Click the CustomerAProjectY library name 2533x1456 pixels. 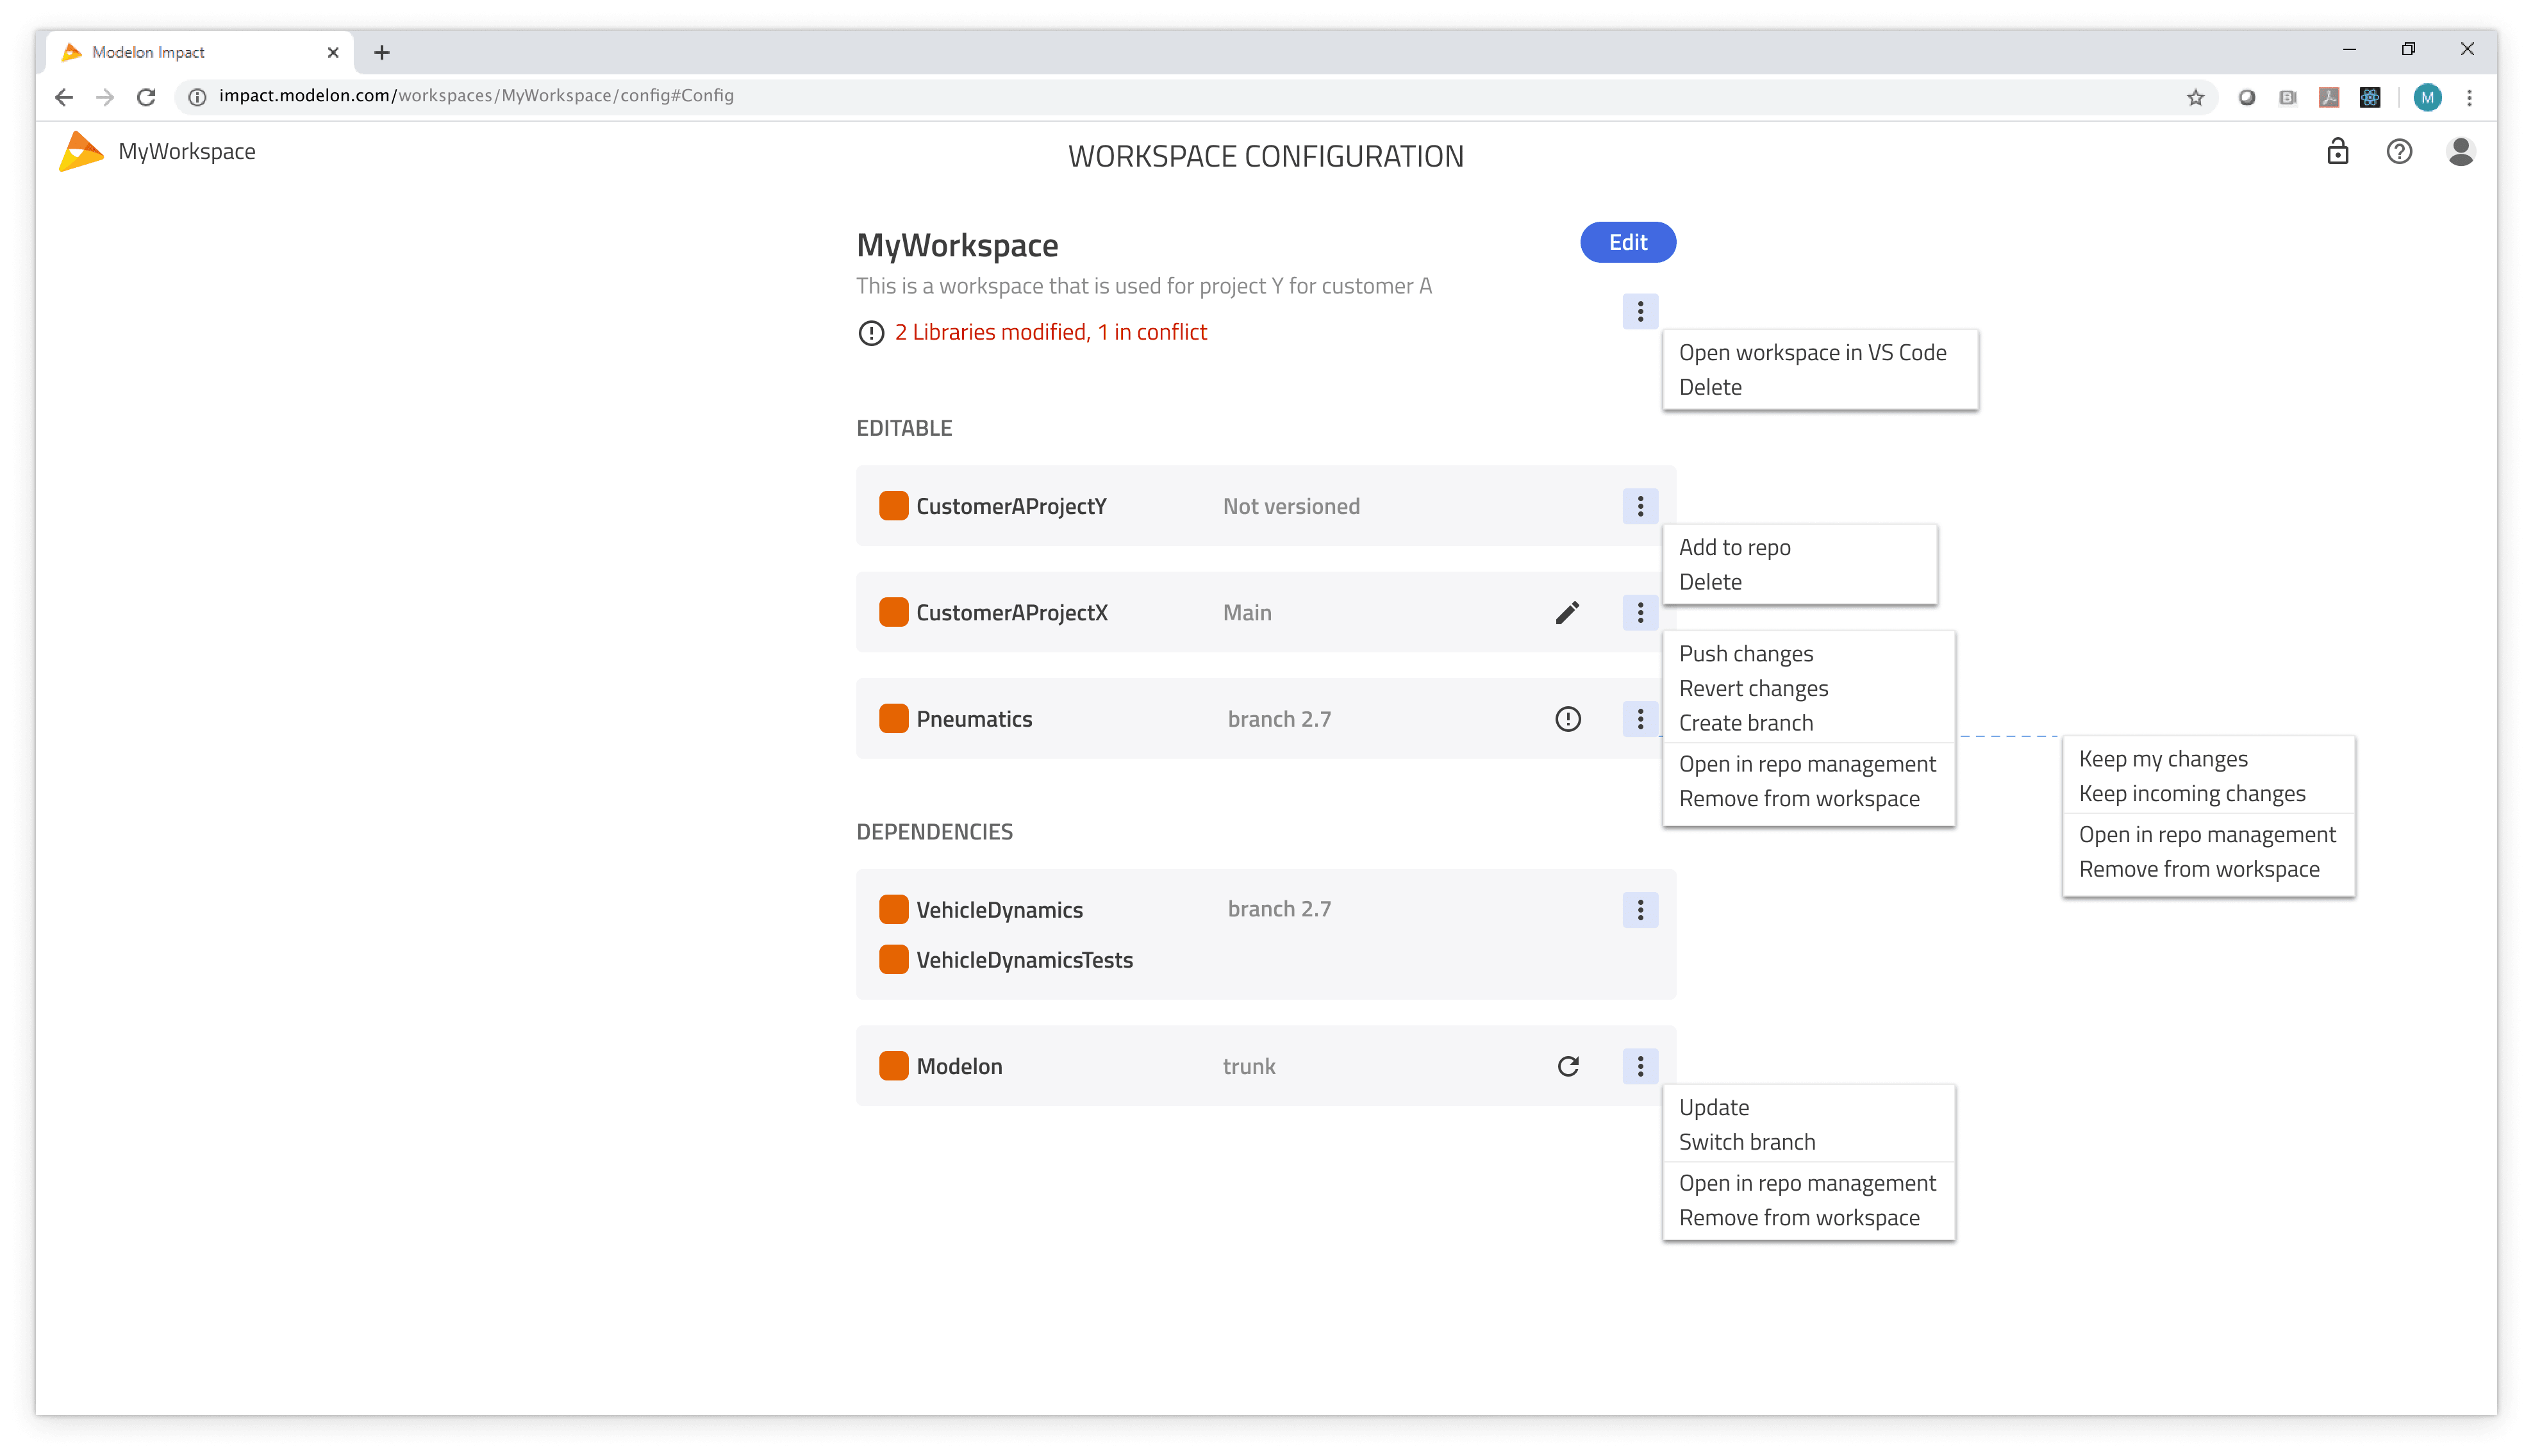(x=1011, y=506)
